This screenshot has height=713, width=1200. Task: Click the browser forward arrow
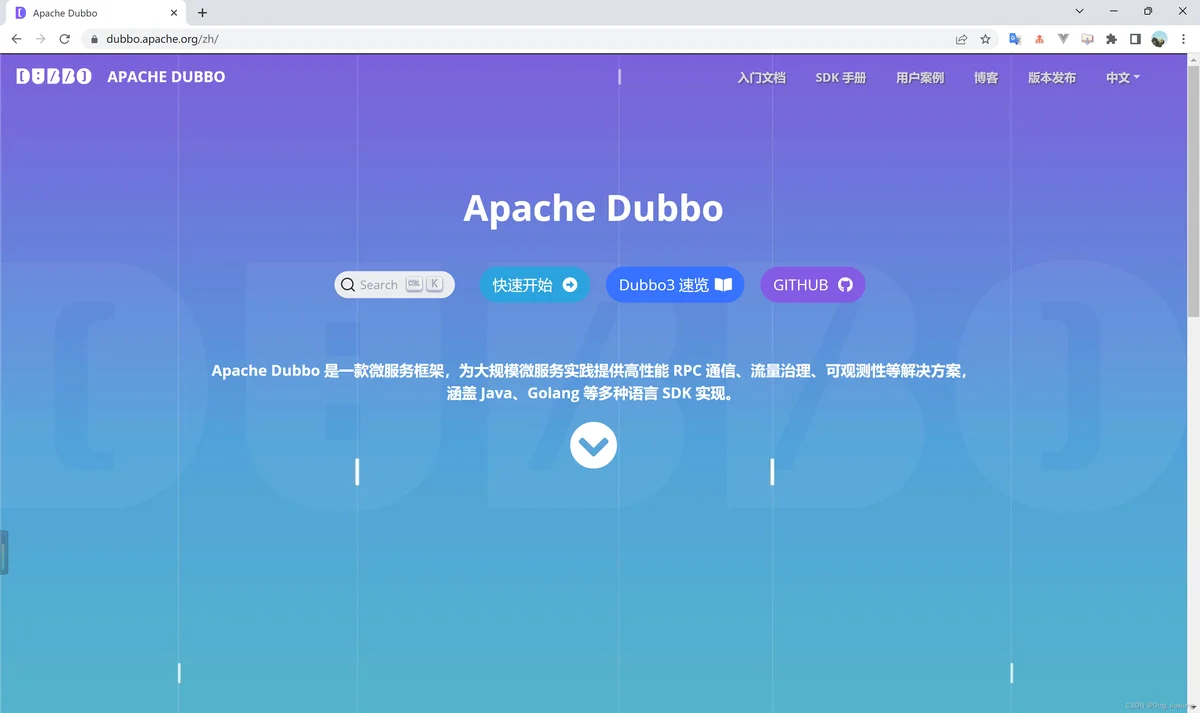(41, 39)
